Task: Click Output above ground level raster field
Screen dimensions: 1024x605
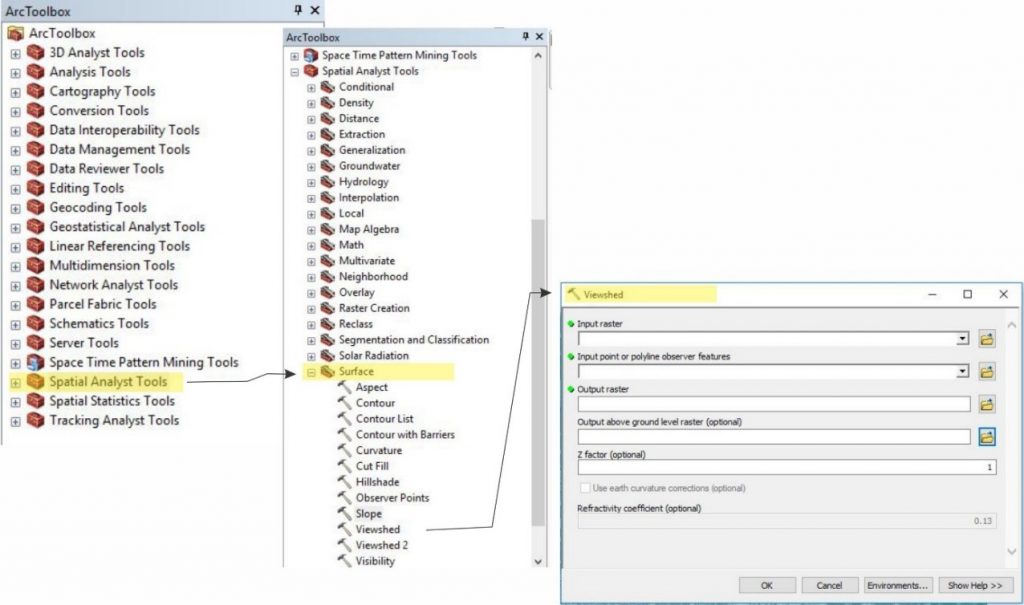Action: 774,437
